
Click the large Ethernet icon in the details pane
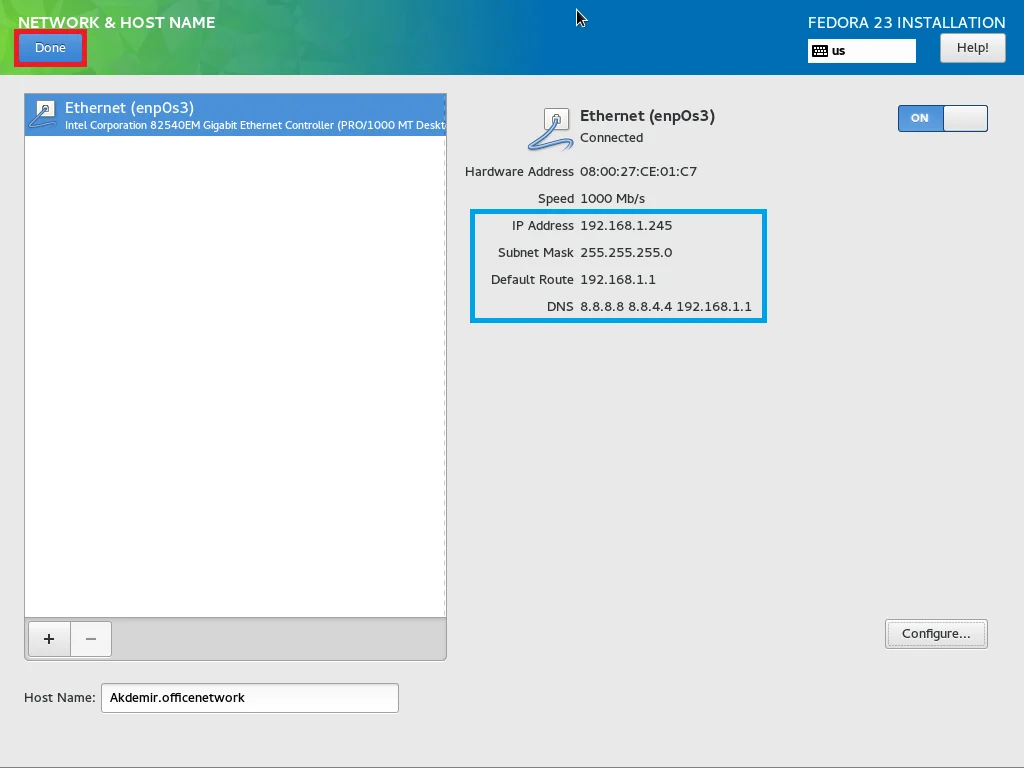click(551, 129)
